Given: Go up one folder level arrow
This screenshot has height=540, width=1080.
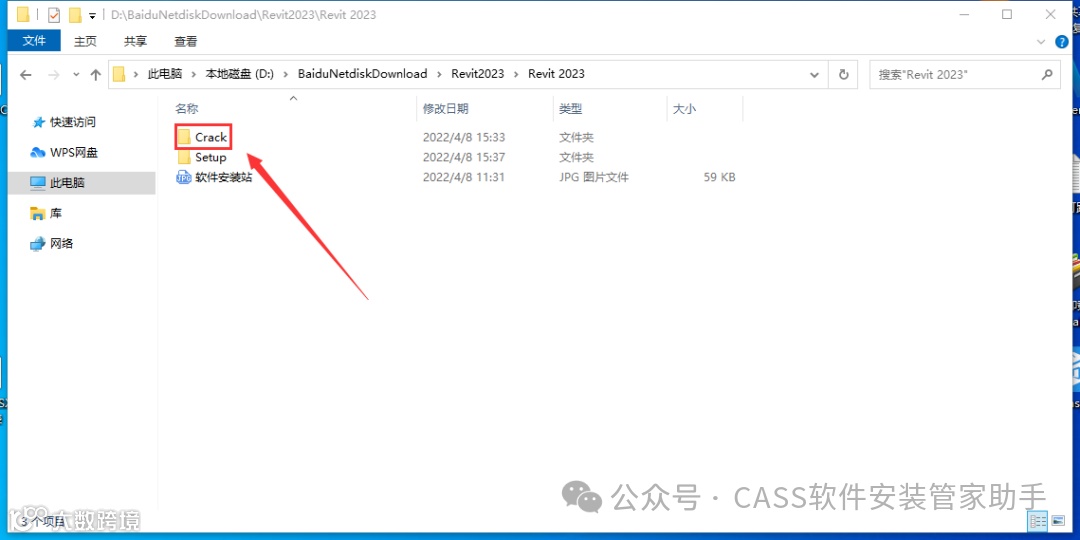Looking at the screenshot, I should 96,74.
